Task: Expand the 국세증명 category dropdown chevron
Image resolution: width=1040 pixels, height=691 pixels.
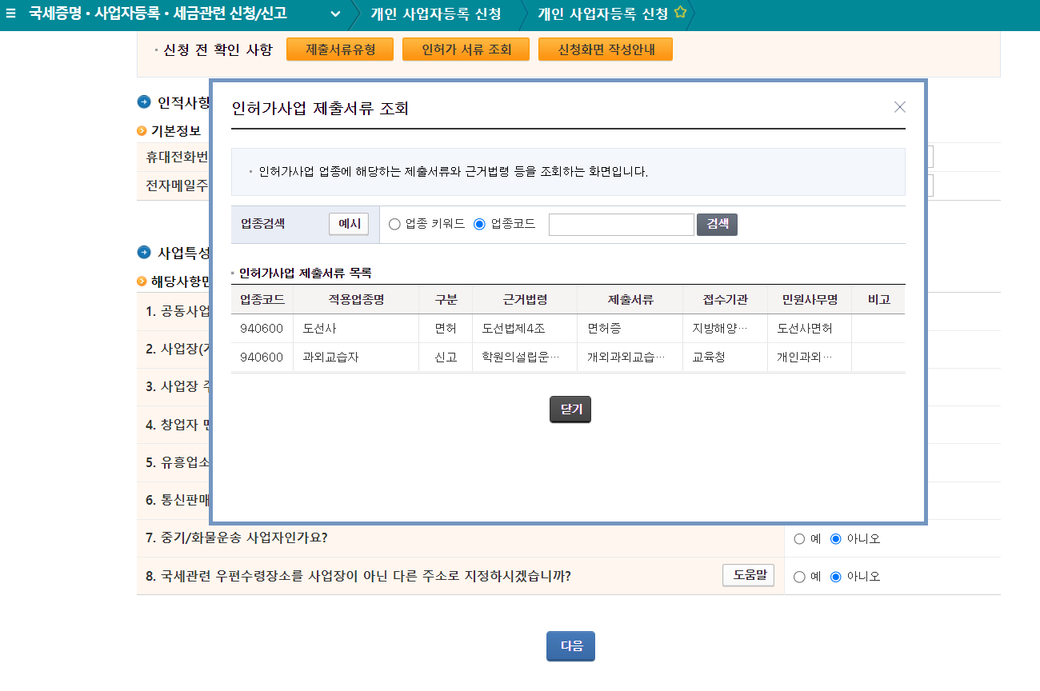Action: [x=335, y=15]
